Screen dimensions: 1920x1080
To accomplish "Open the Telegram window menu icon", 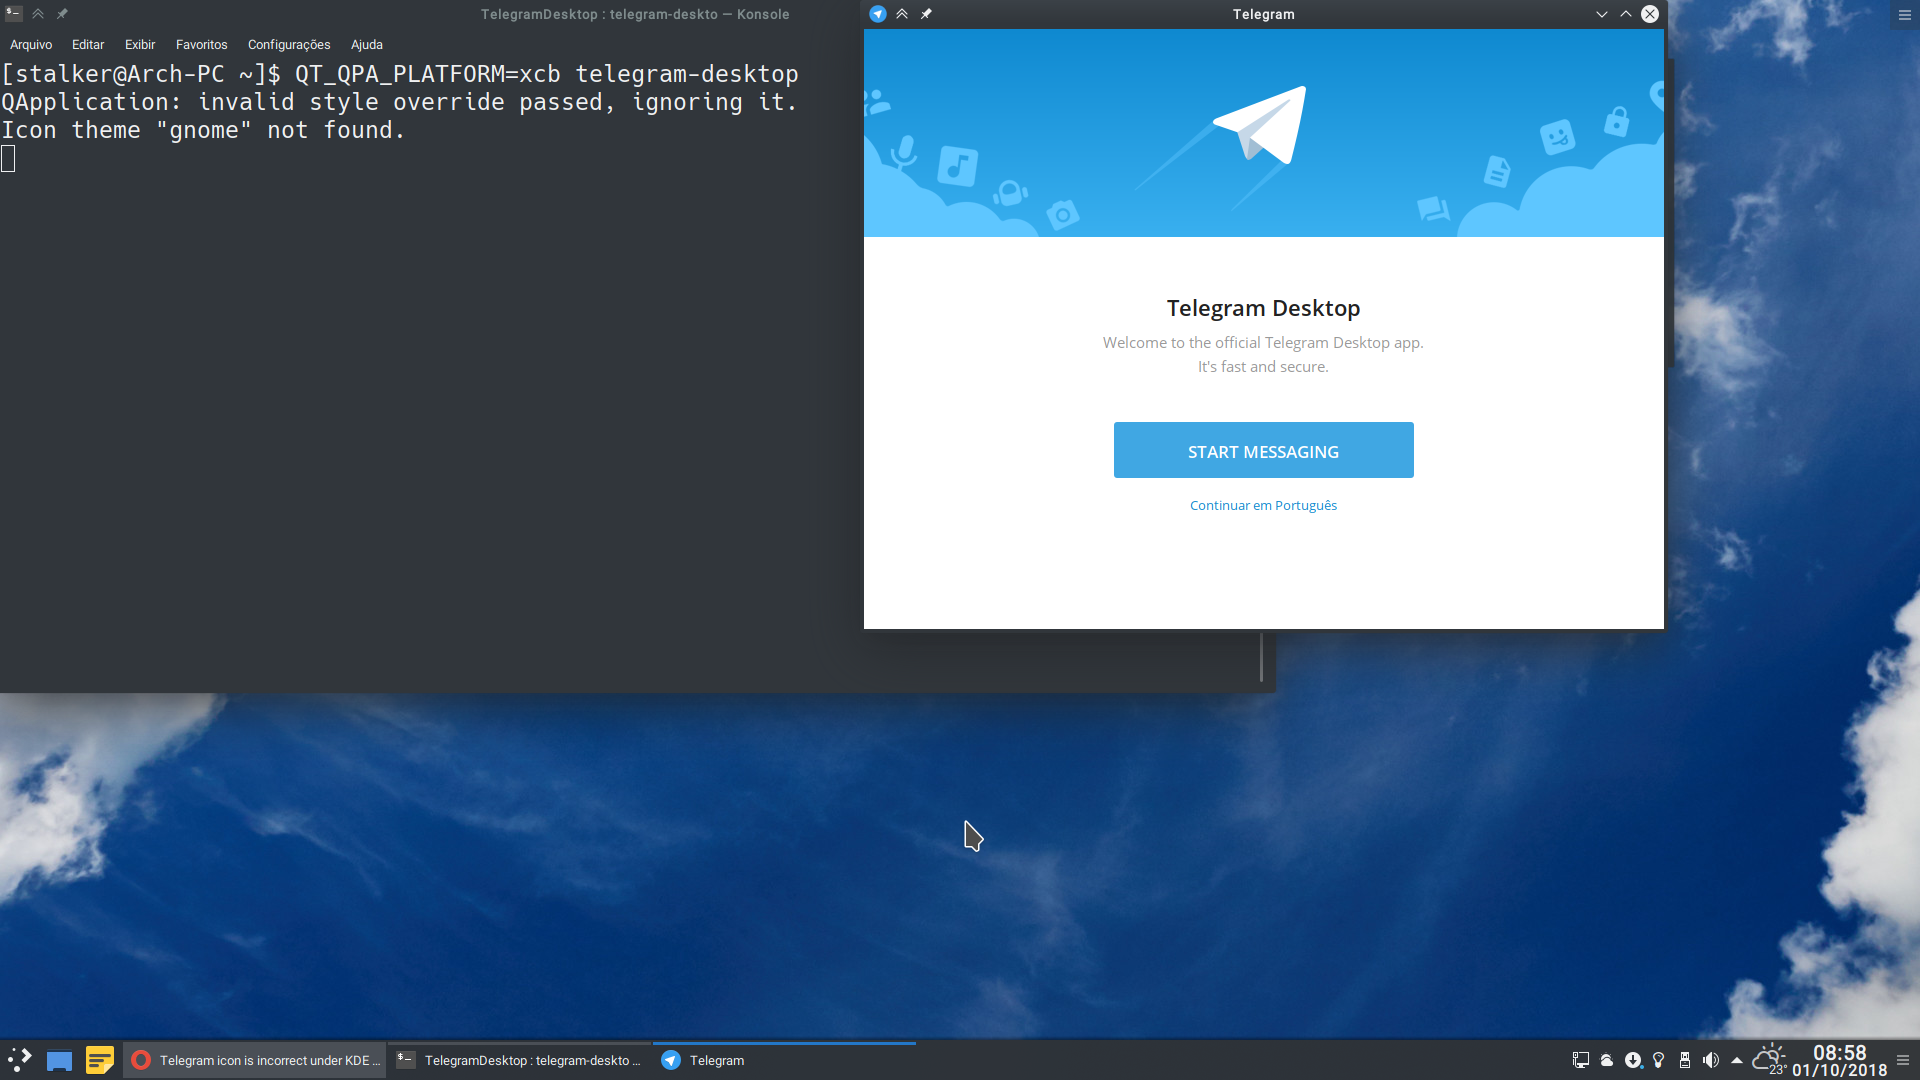I will tap(877, 14).
